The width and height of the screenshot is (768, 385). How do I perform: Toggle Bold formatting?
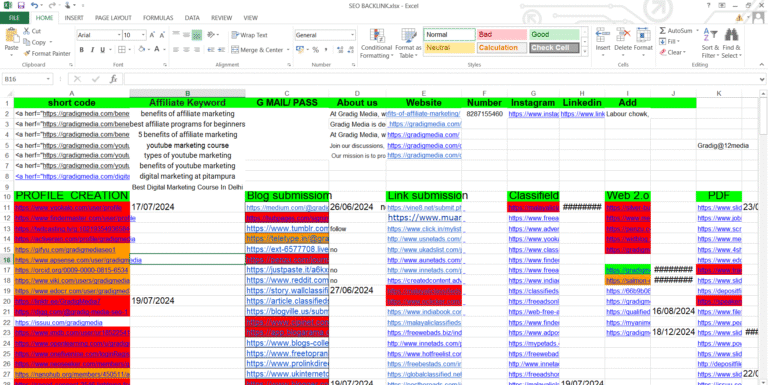click(x=81, y=49)
